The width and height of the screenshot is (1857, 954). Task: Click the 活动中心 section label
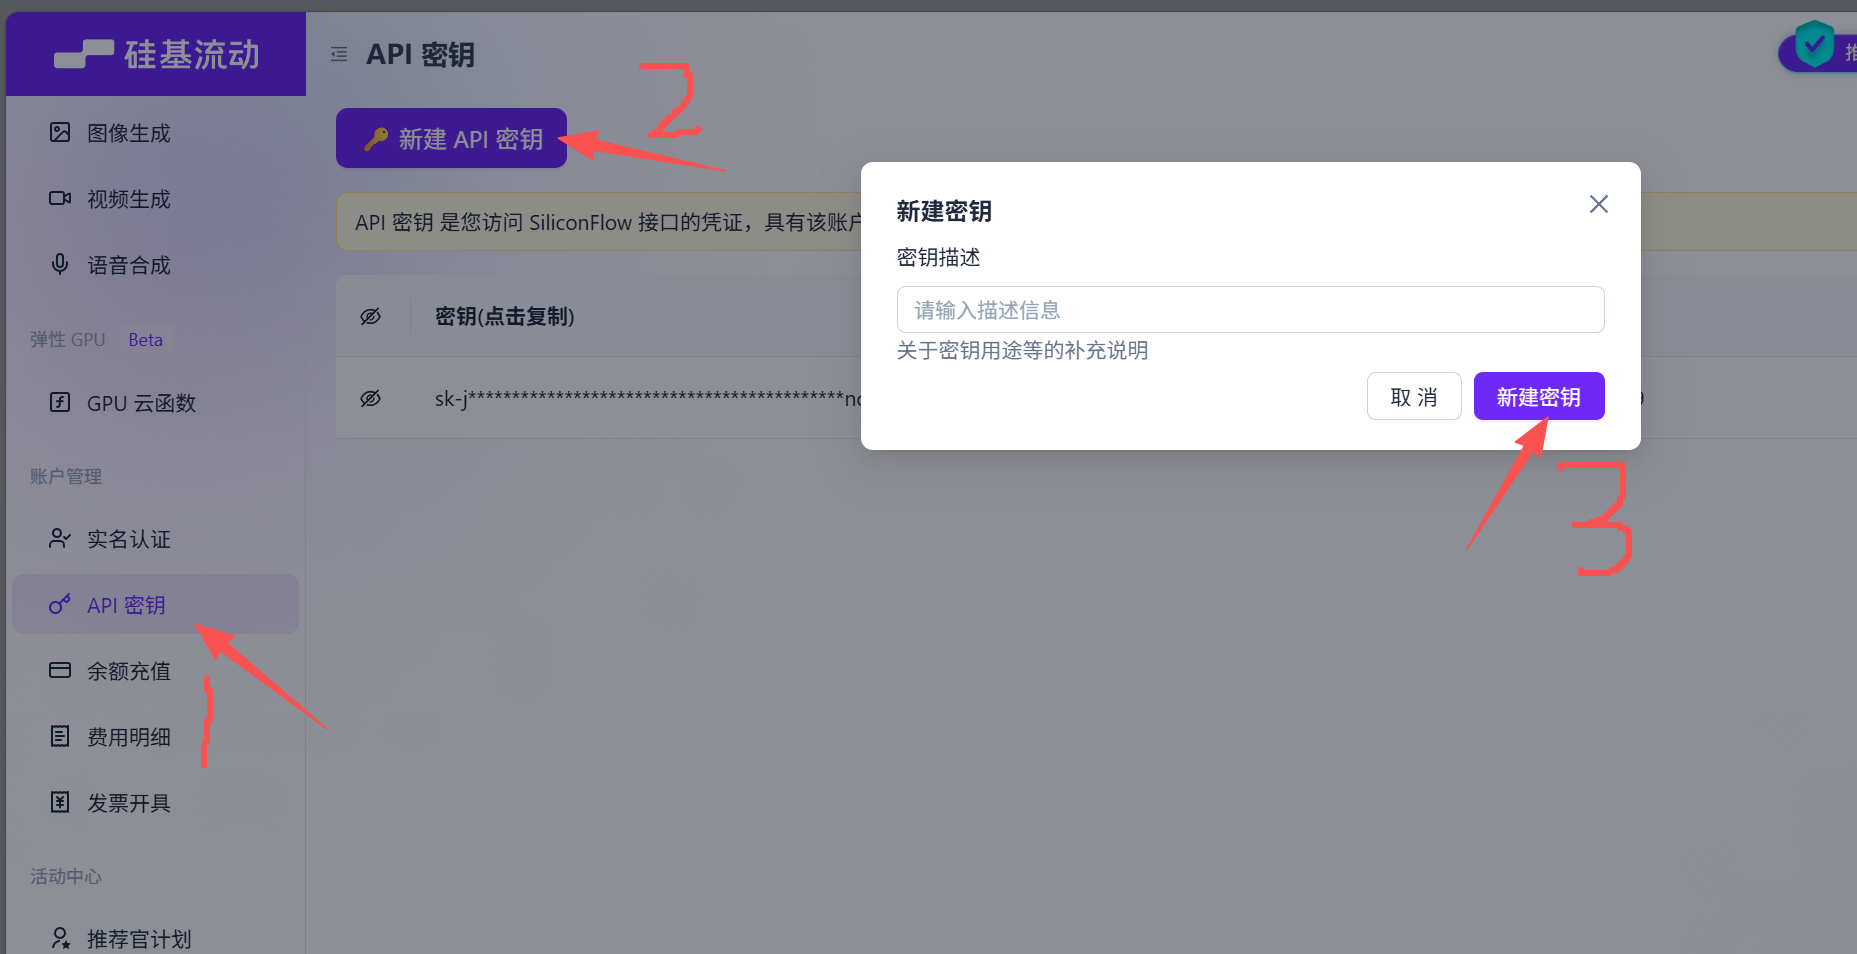tap(66, 876)
